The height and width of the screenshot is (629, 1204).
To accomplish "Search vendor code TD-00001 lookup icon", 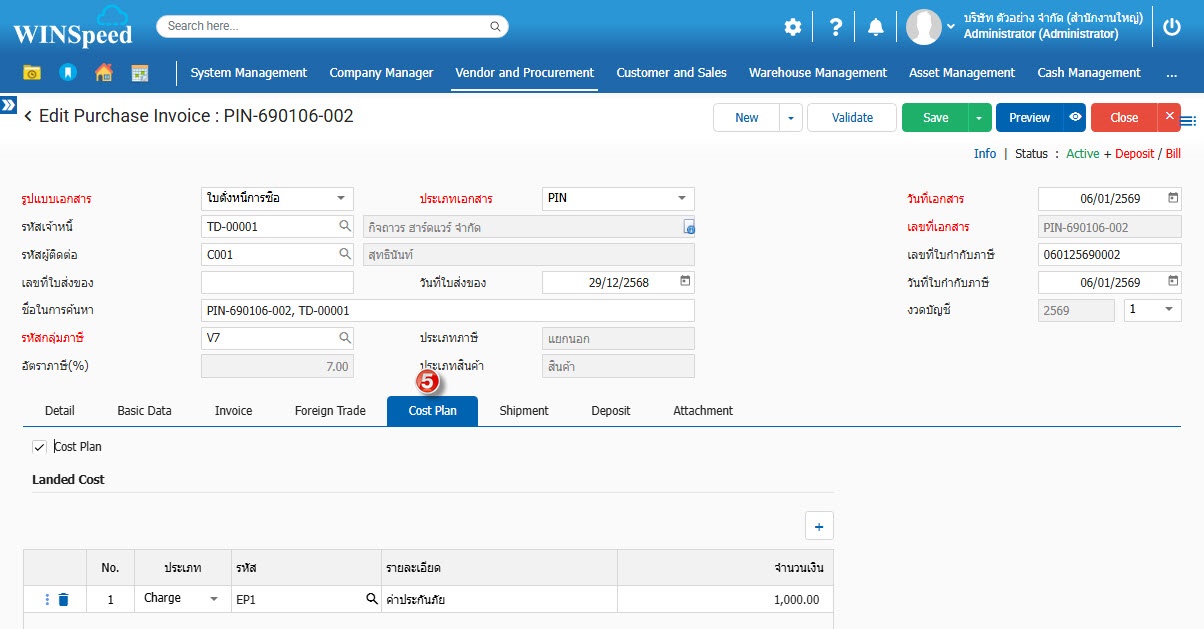I will 344,227.
